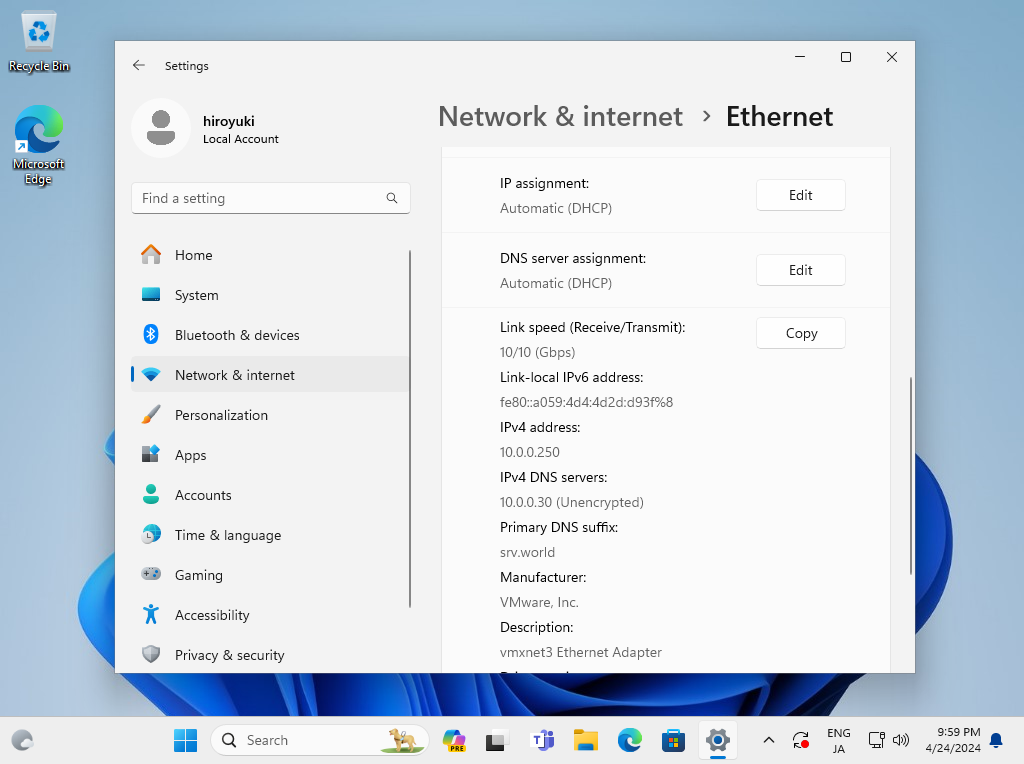
Task: Copy the network properties
Action: pos(800,333)
